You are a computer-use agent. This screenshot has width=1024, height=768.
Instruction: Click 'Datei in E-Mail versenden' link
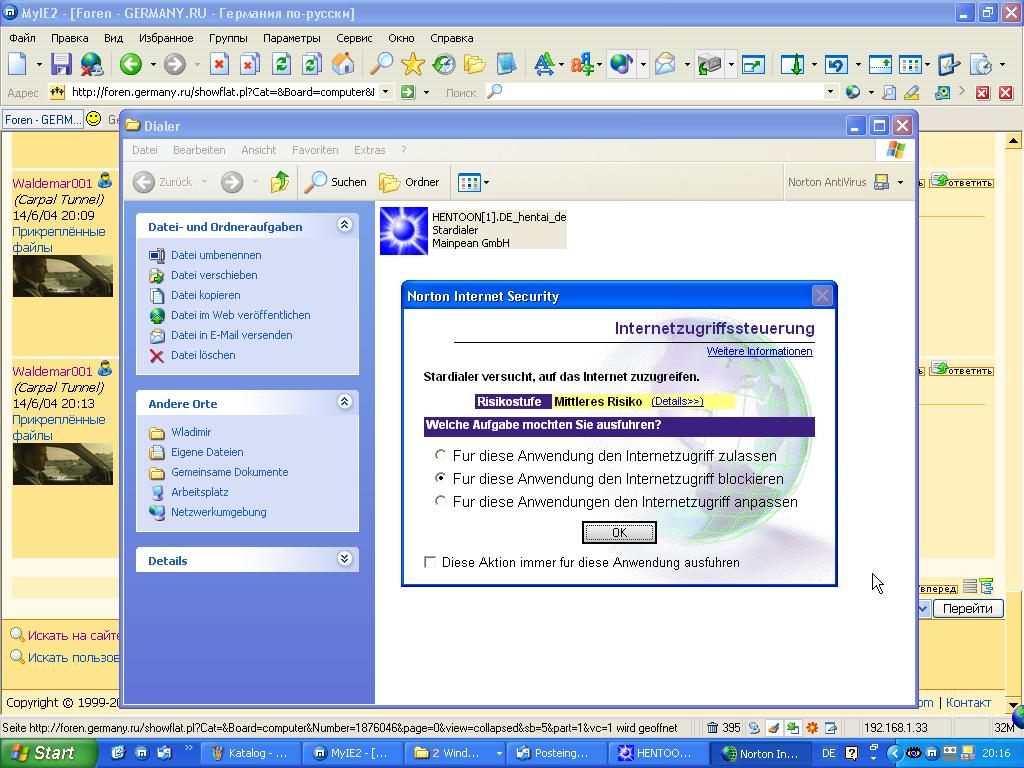click(x=231, y=335)
